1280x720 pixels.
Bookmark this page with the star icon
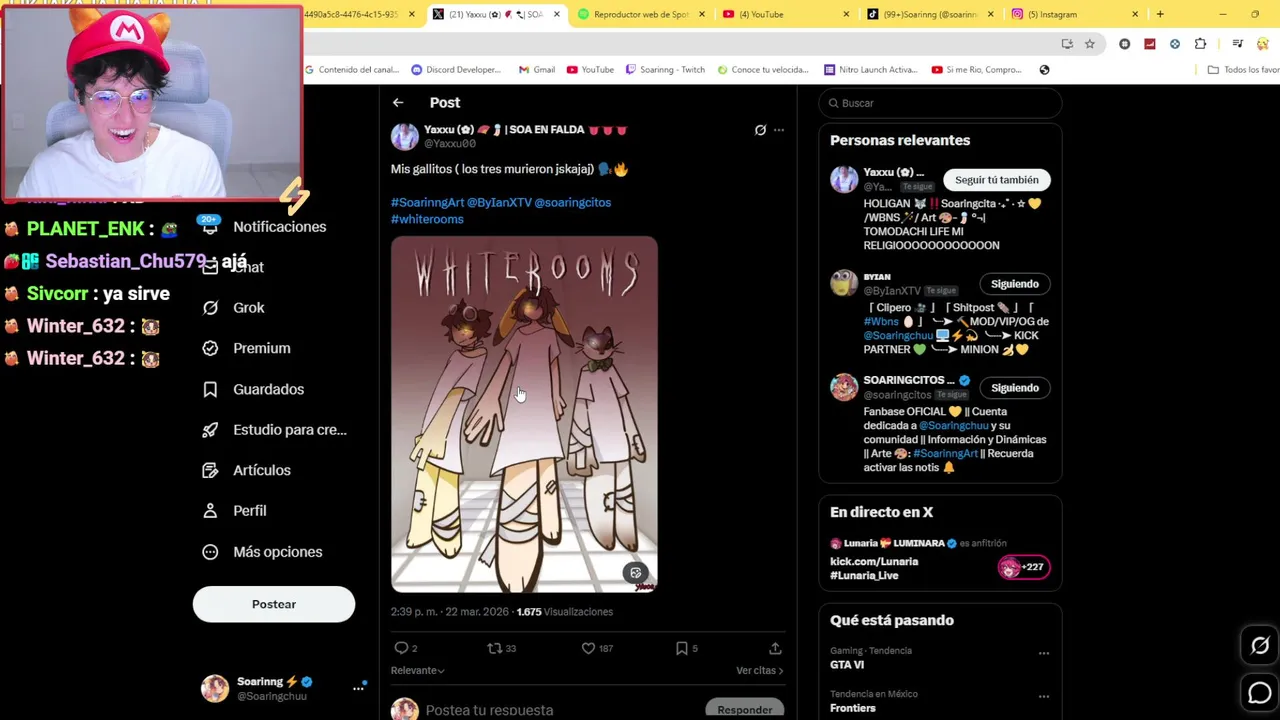click(1090, 44)
